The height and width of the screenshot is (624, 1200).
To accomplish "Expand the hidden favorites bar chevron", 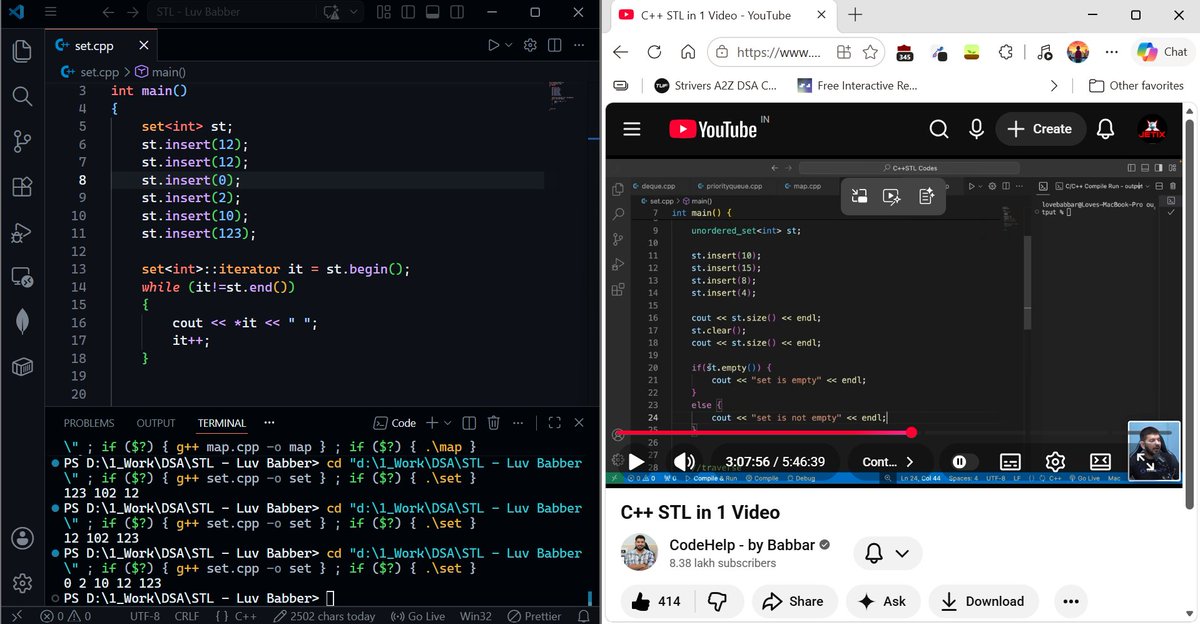I will [1053, 86].
